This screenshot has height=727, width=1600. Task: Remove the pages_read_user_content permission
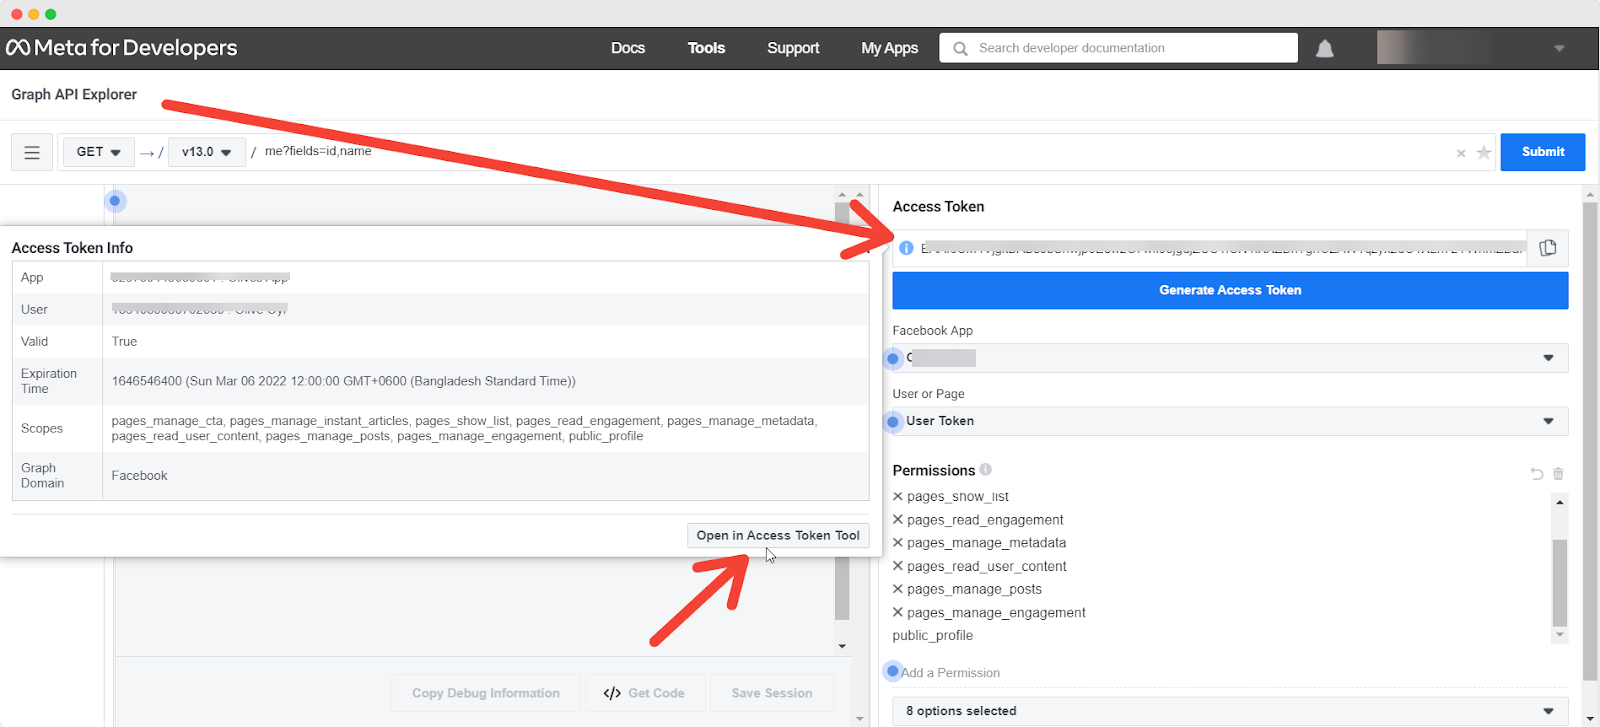point(898,565)
